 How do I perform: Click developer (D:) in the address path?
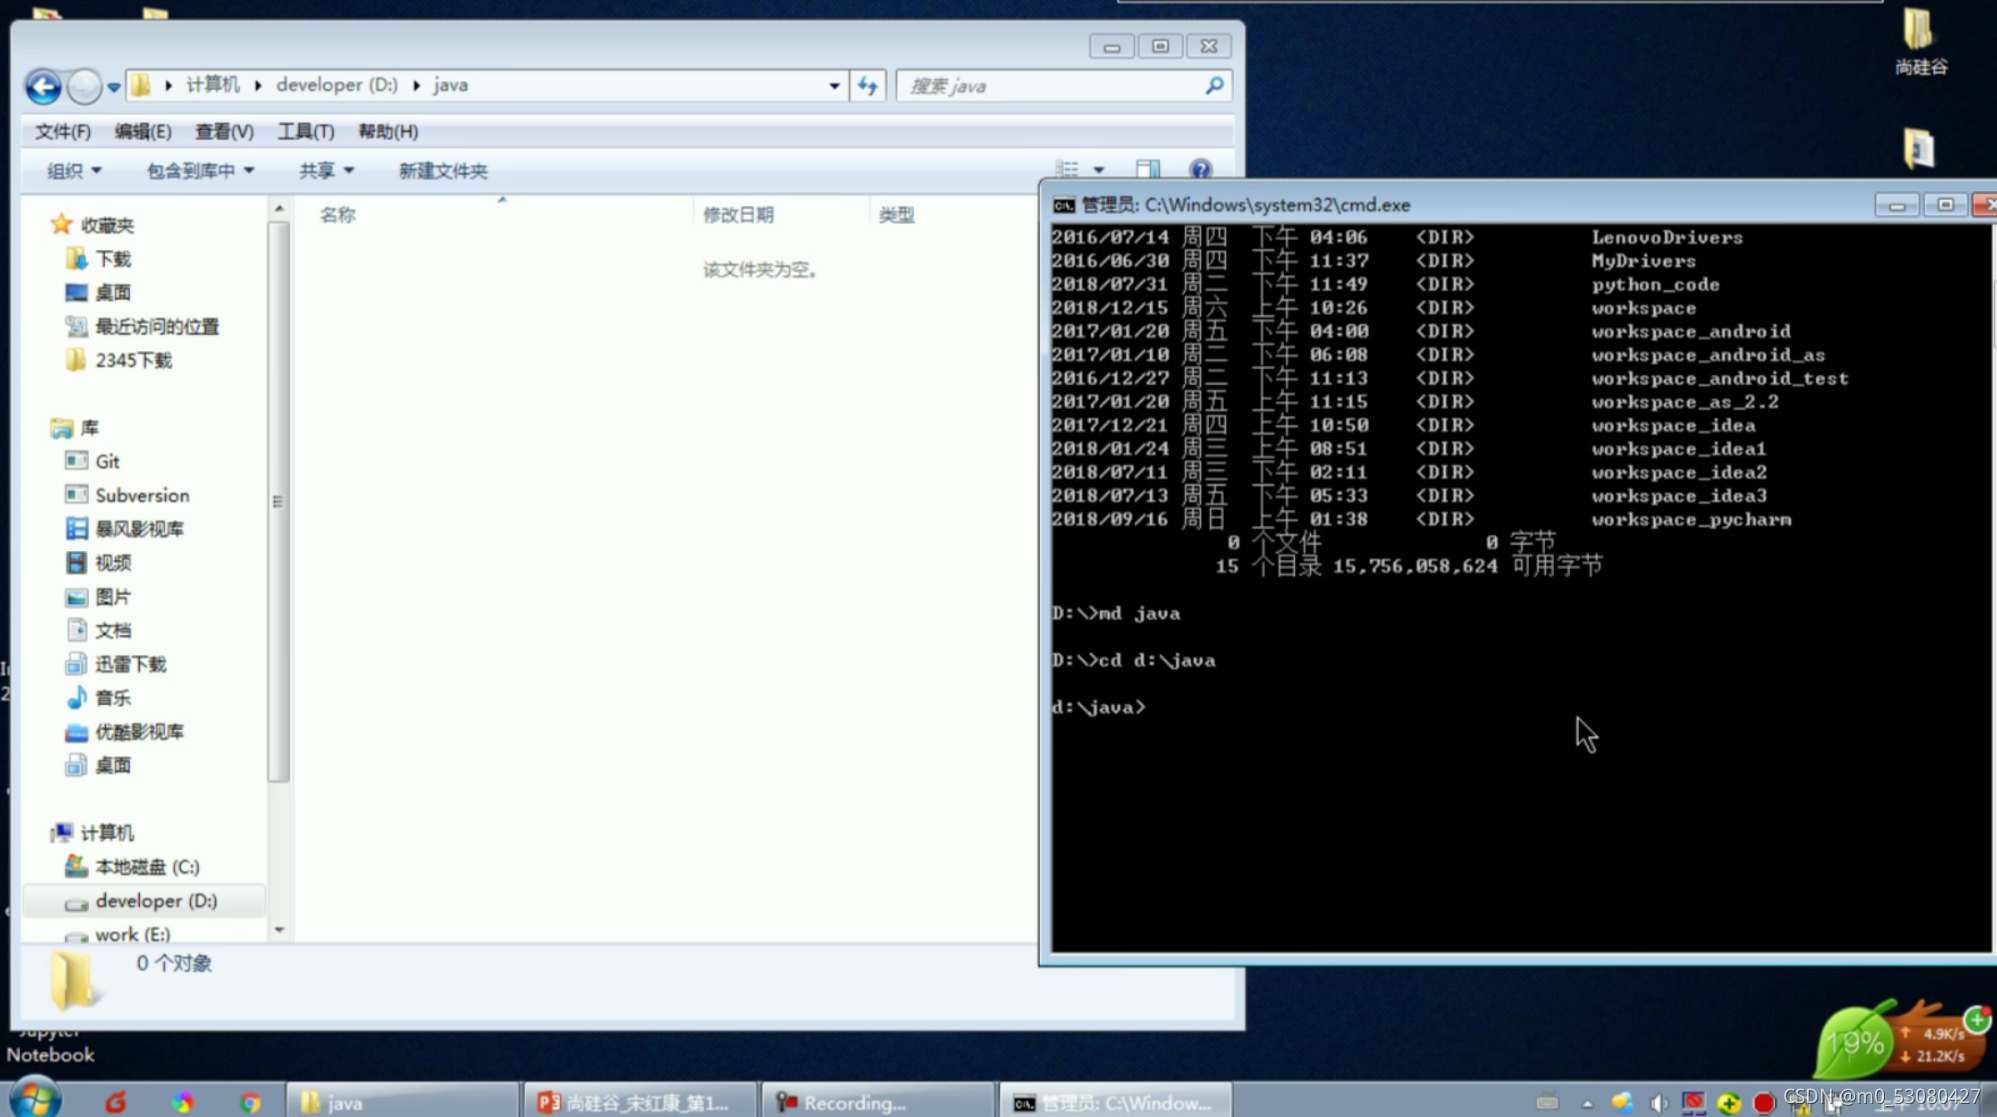coord(336,85)
